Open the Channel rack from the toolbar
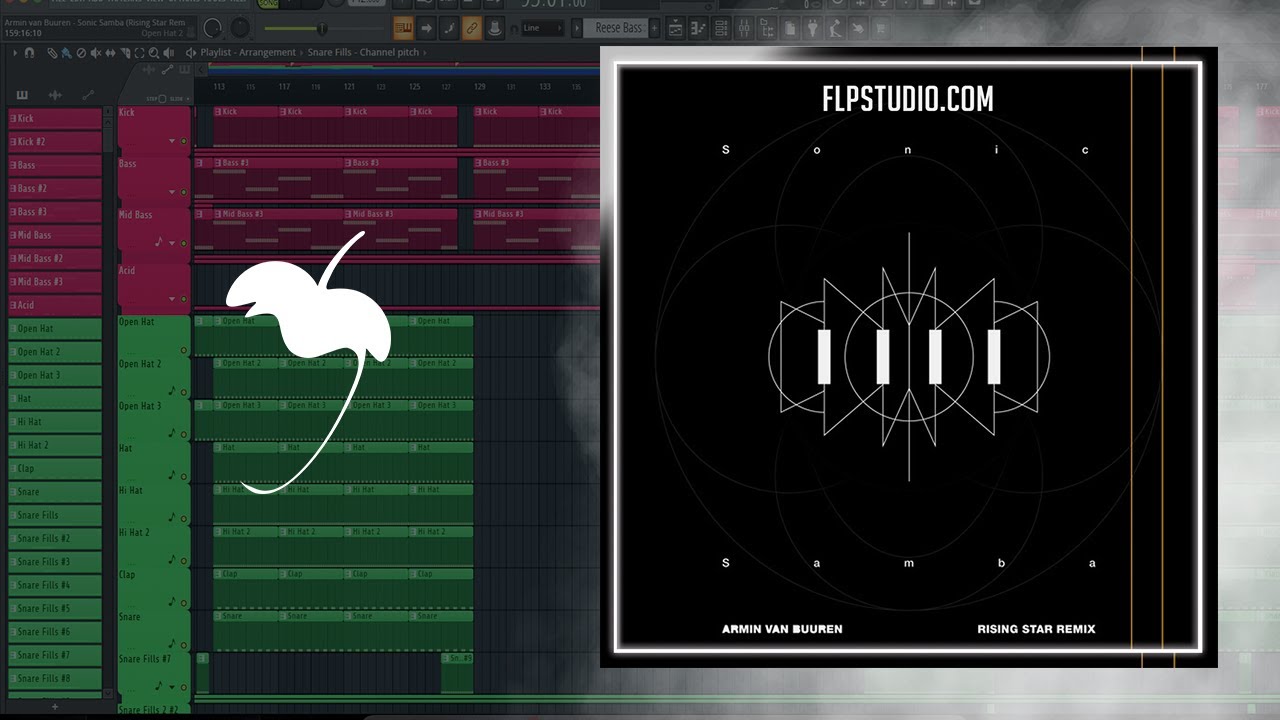 coord(721,28)
